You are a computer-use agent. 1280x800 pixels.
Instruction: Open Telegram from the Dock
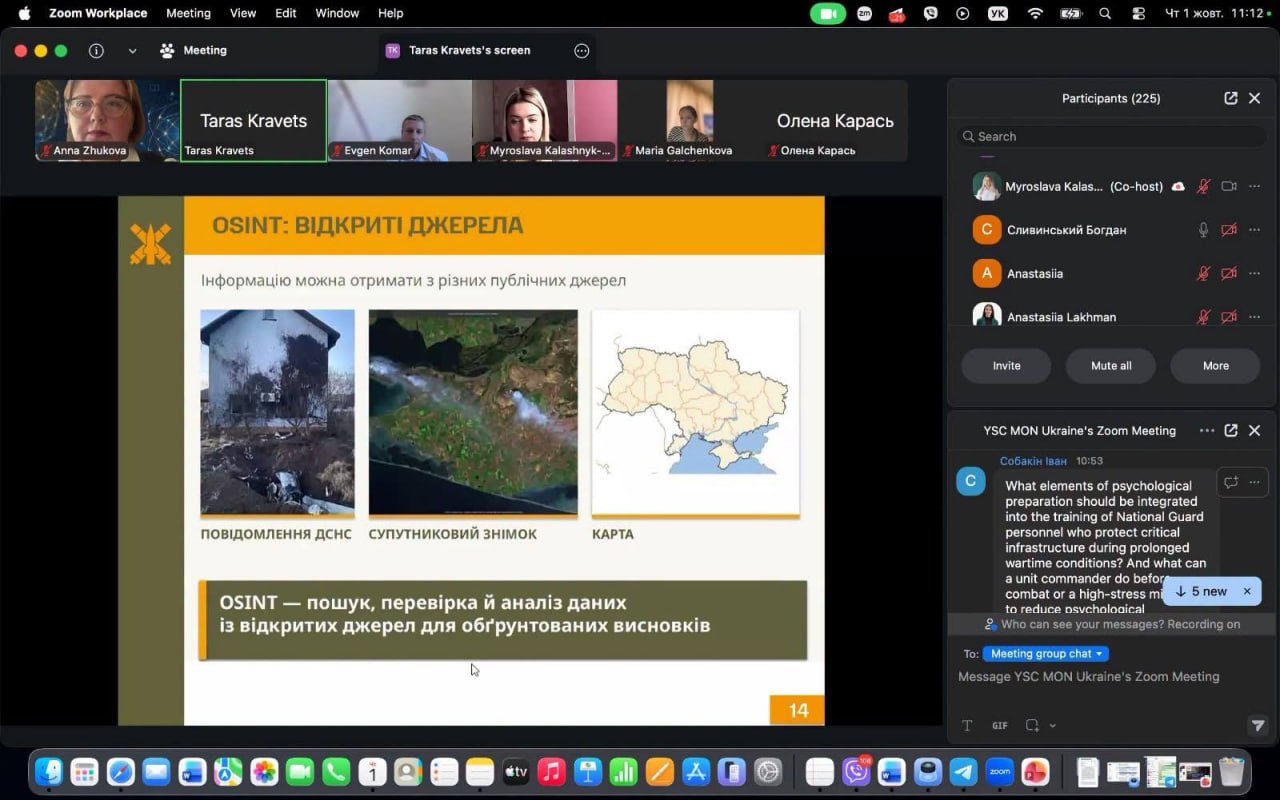click(x=964, y=771)
